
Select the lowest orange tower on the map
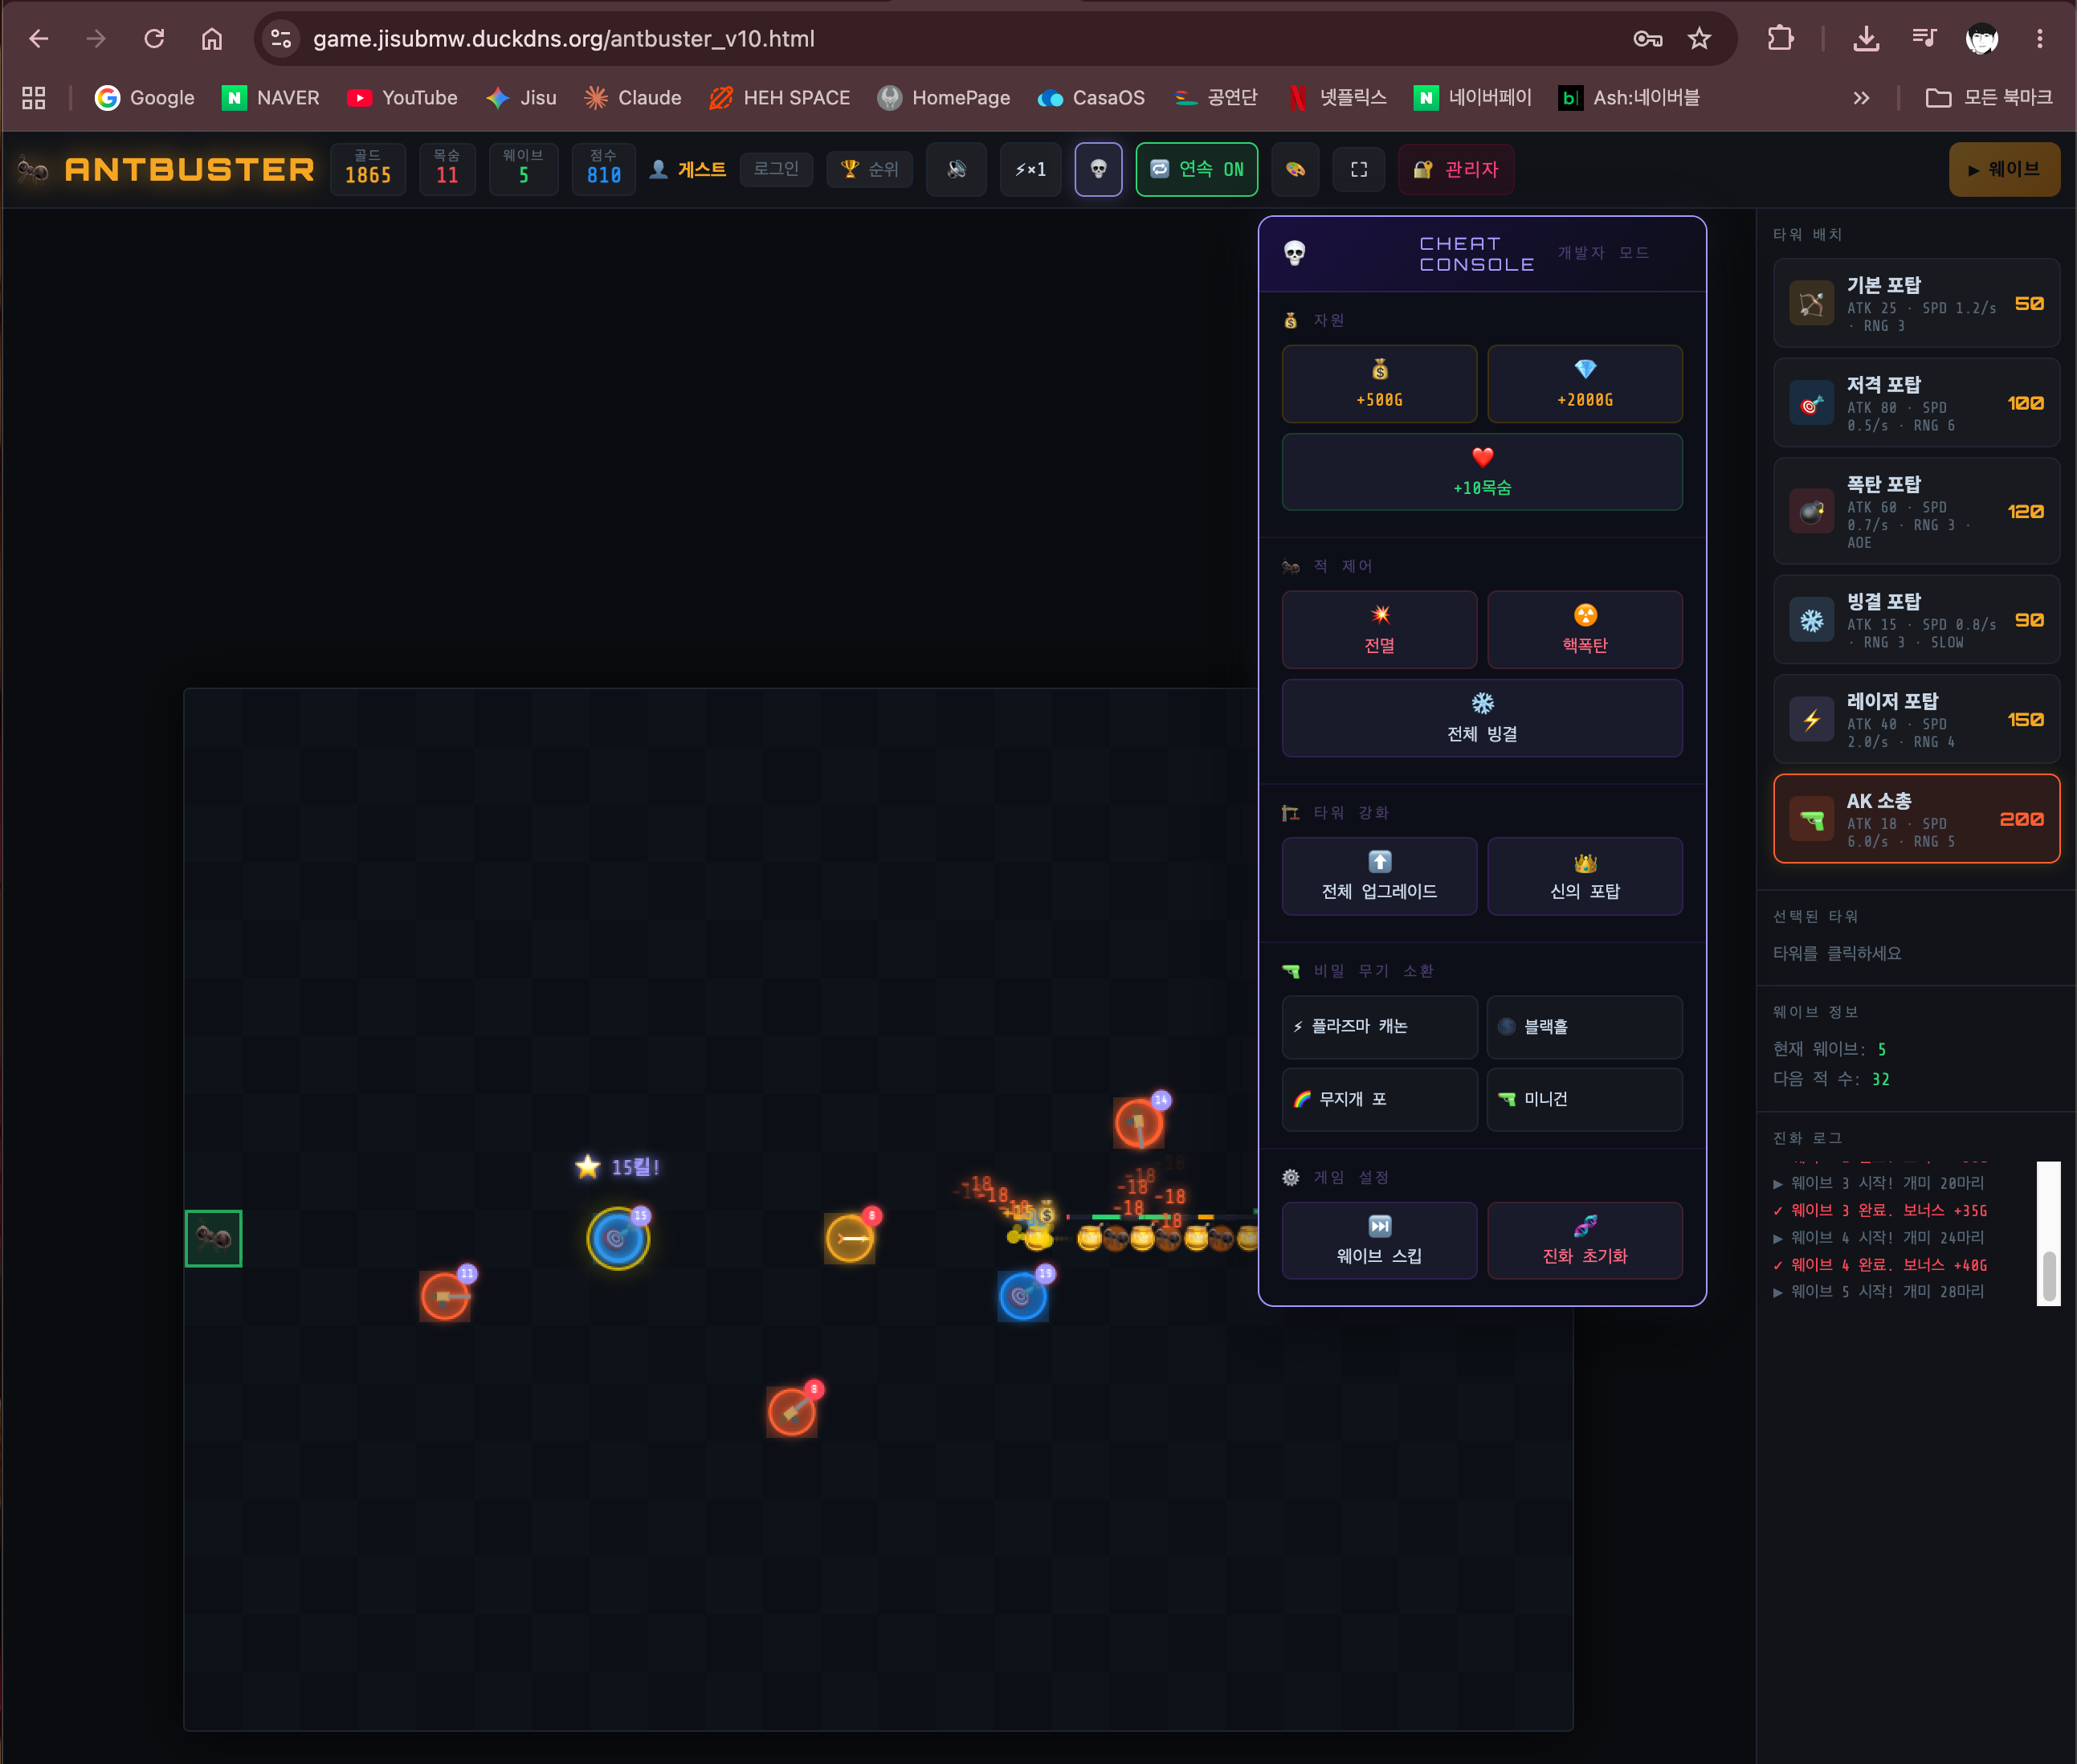[792, 1412]
